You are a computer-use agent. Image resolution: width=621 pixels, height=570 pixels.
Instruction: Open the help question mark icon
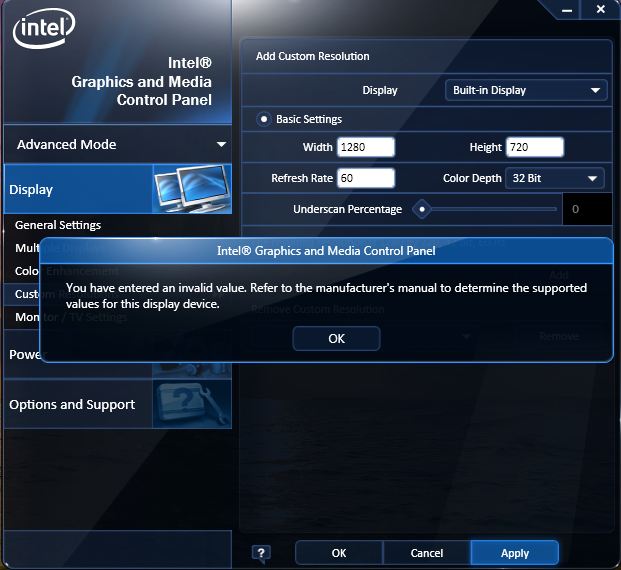click(261, 553)
